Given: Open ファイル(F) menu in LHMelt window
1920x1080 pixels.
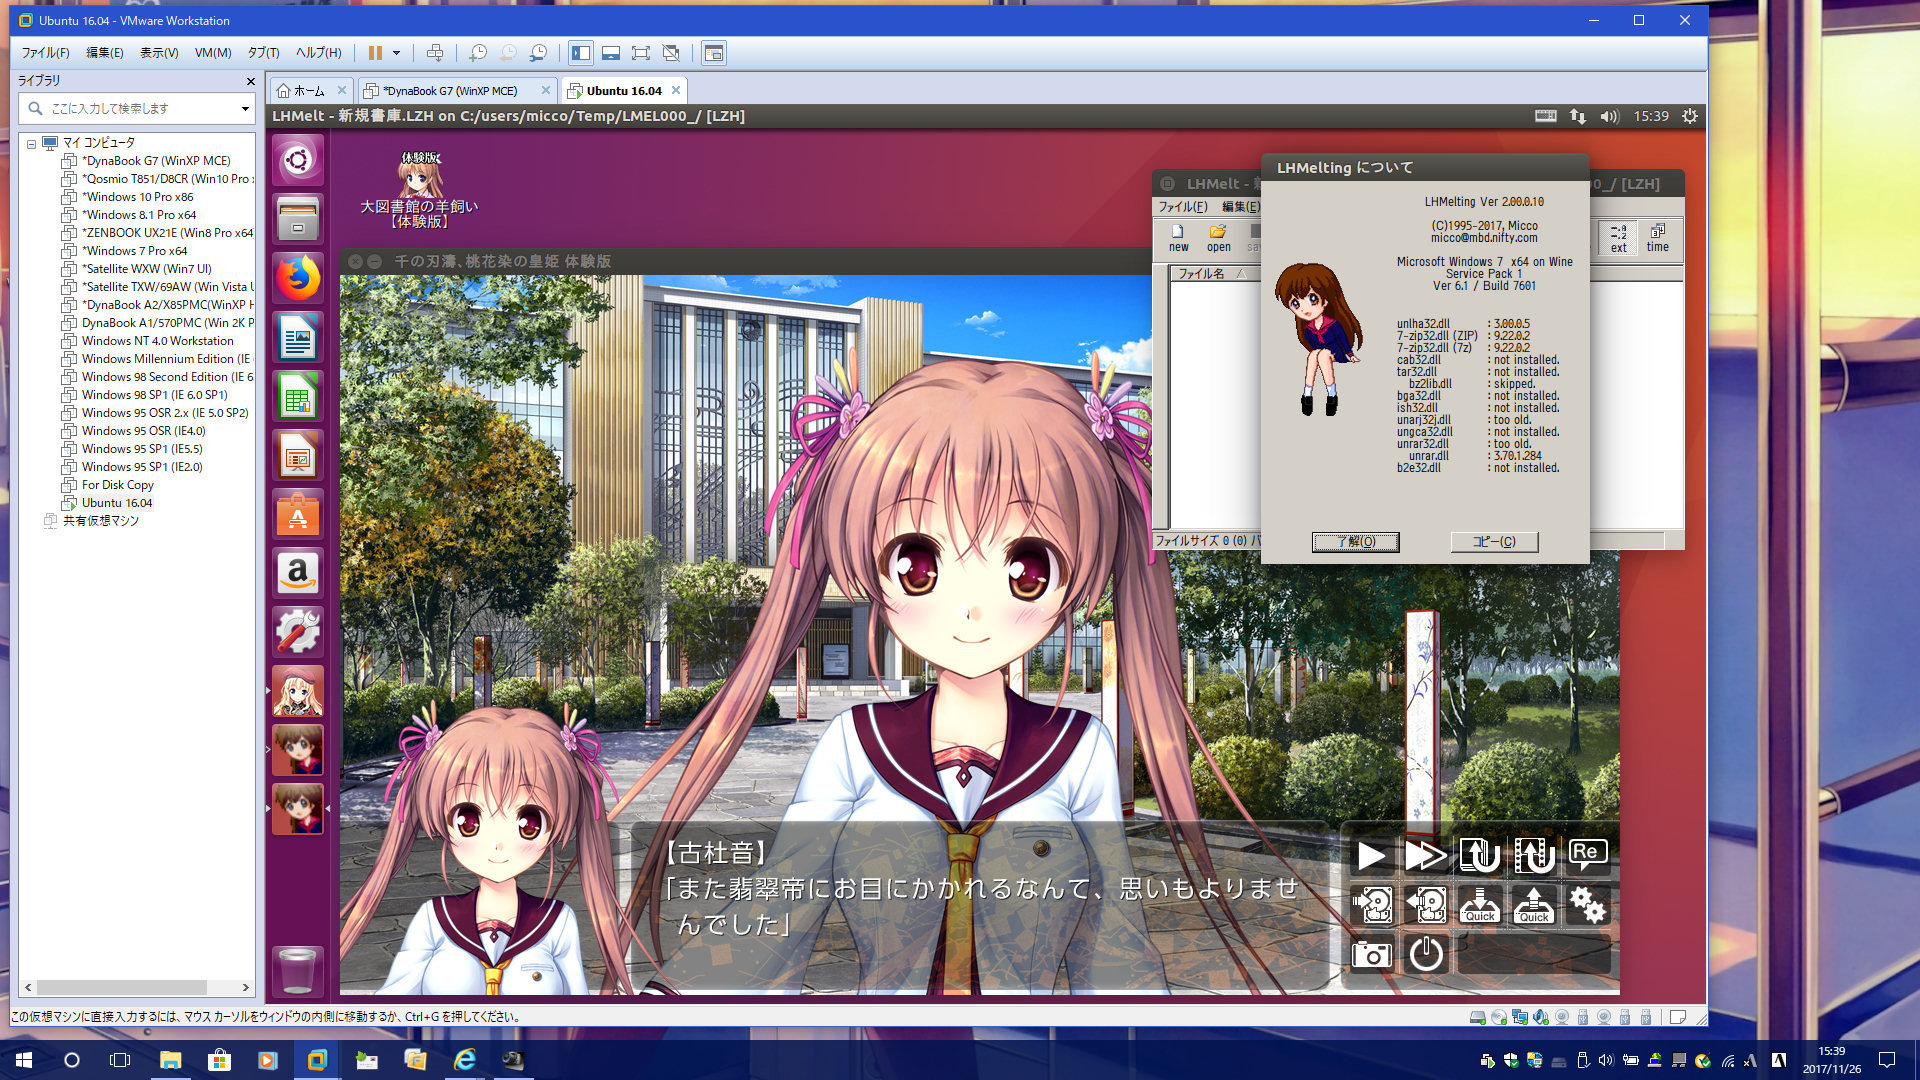Looking at the screenshot, I should pos(1182,207).
